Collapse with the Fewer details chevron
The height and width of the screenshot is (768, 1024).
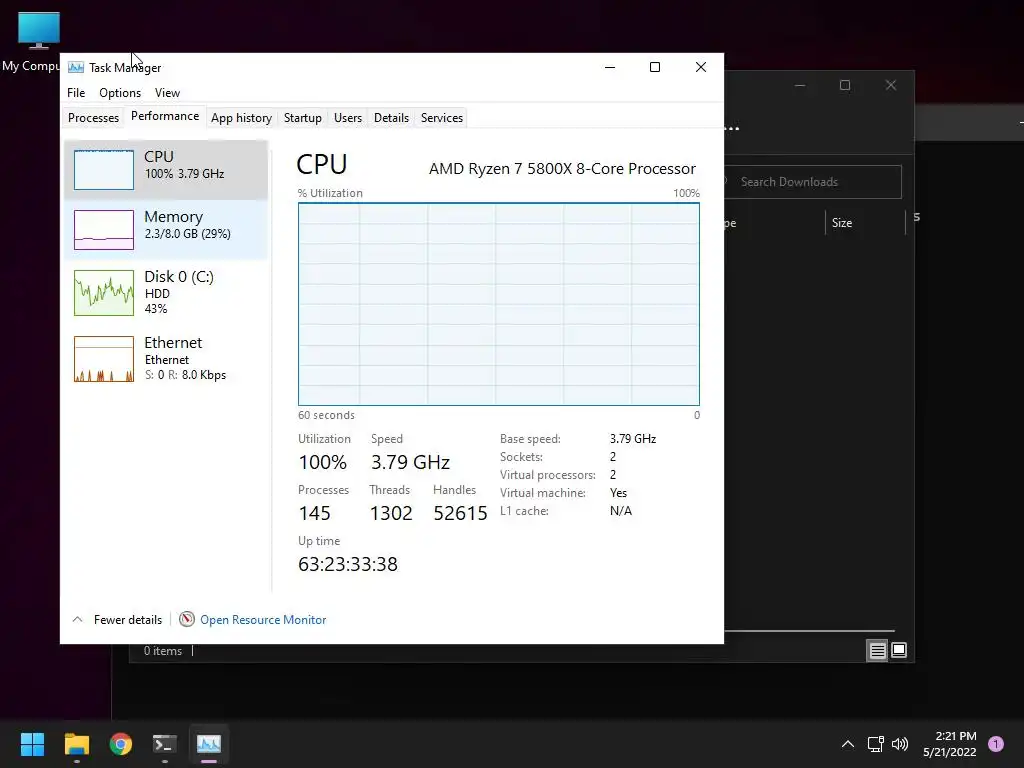tap(77, 619)
